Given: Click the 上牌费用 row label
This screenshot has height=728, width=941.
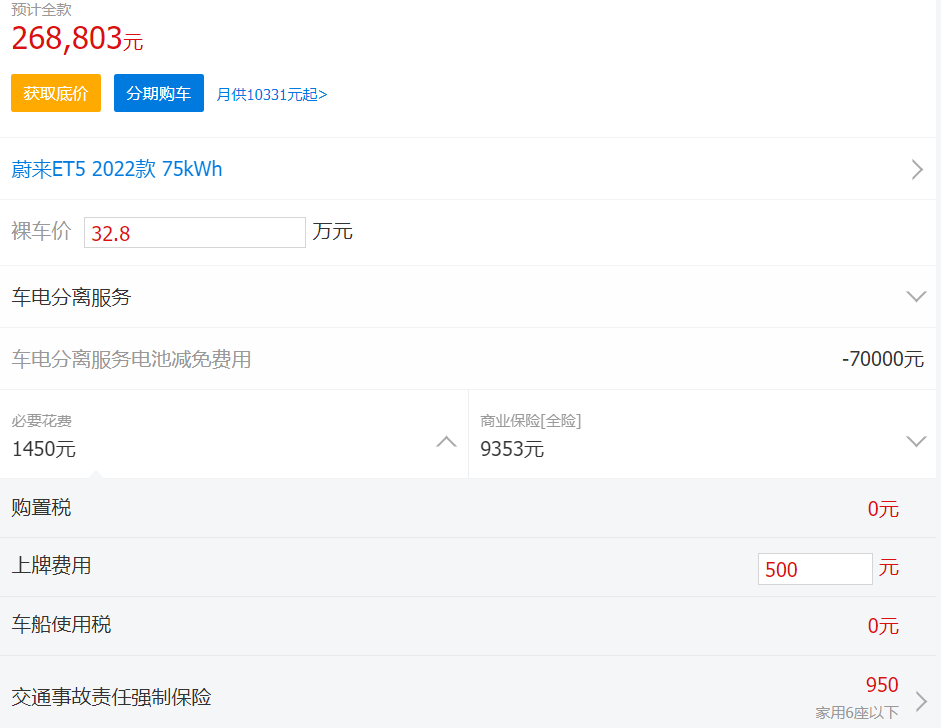Looking at the screenshot, I should [x=52, y=566].
